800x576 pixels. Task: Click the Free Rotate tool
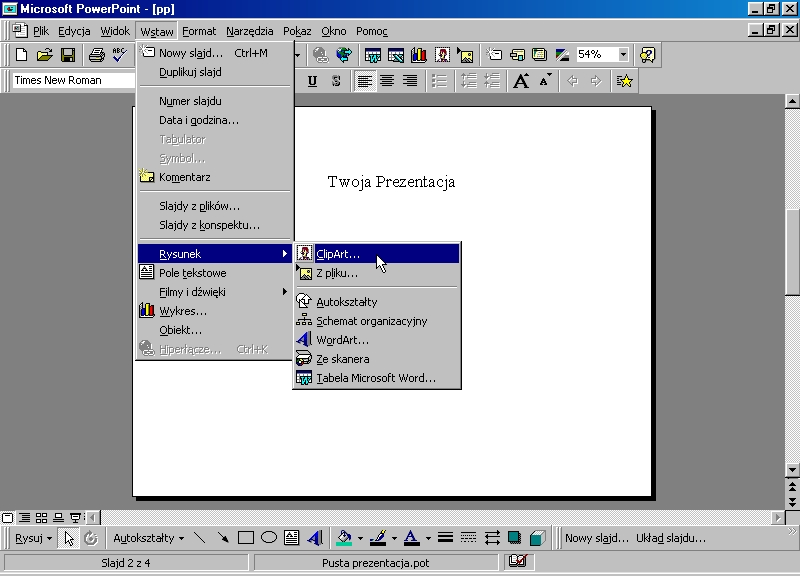coord(91,538)
